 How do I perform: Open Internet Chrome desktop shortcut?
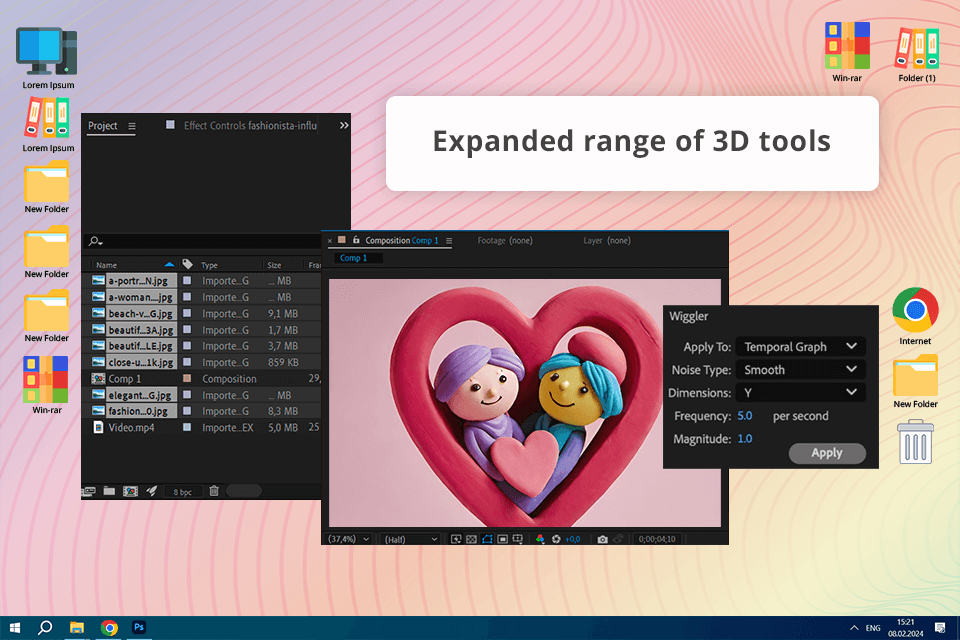point(915,317)
